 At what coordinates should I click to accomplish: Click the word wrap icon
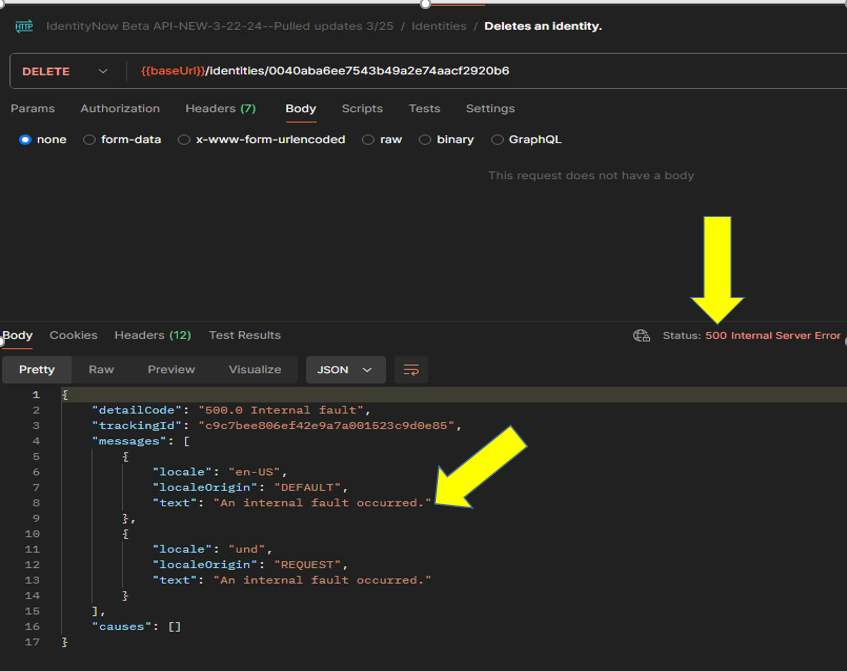point(411,370)
